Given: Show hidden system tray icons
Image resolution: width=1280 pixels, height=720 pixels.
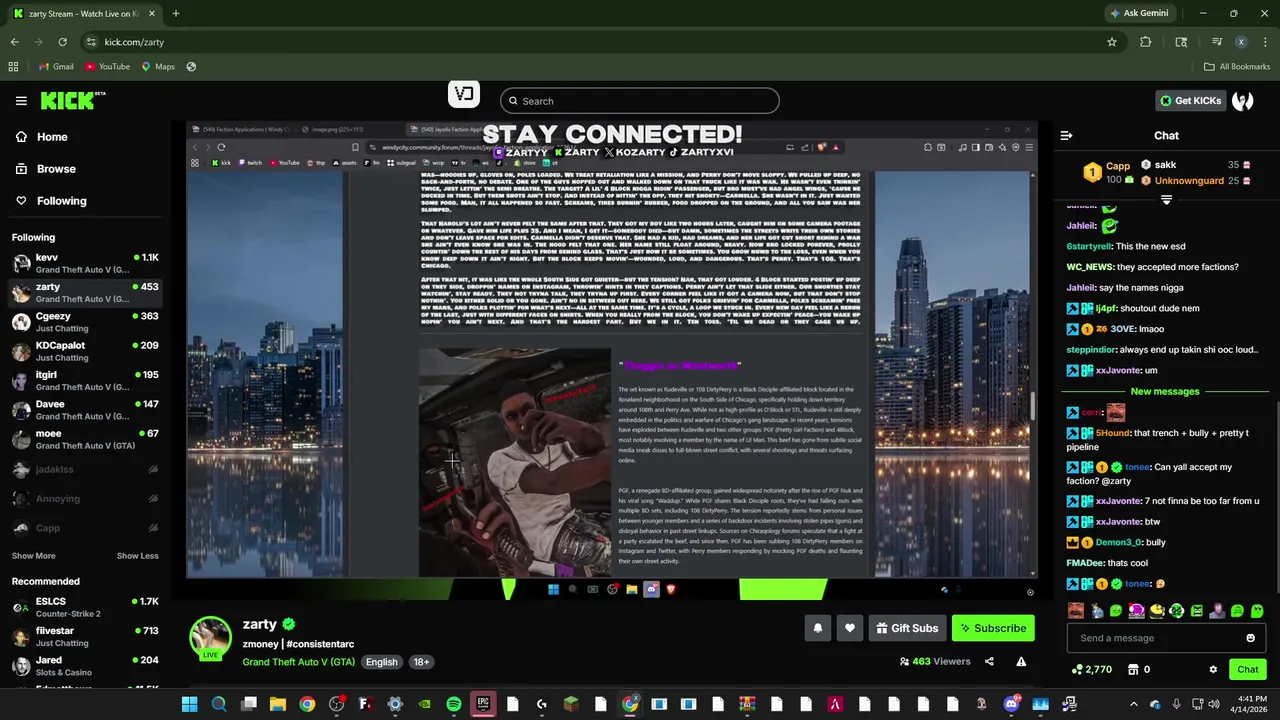Looking at the screenshot, I should point(1133,704).
